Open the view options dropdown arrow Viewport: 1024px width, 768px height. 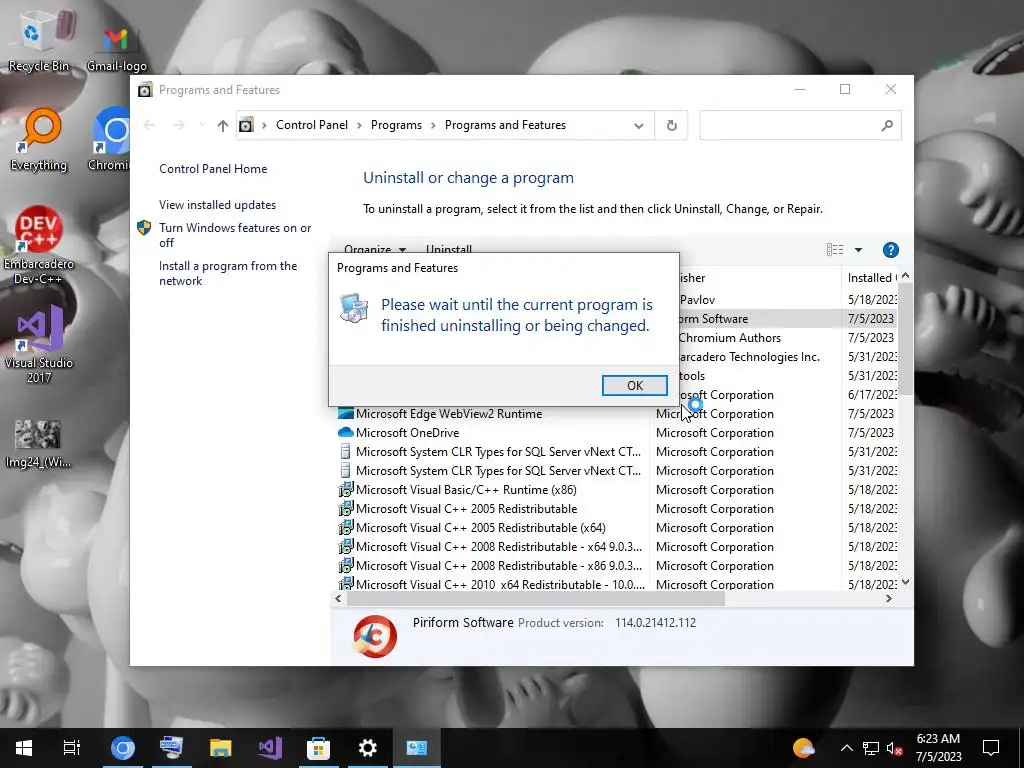click(x=858, y=250)
